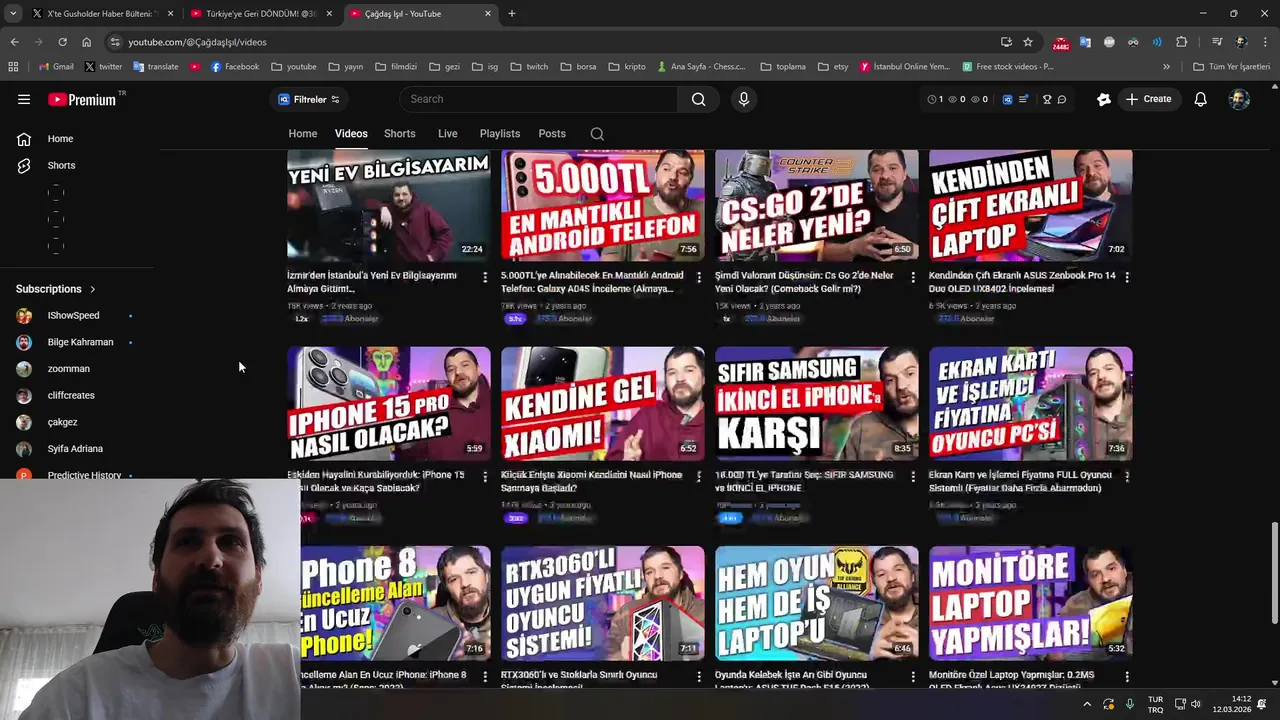
Task: Open more options for SIFIR SAMSUNG video
Action: [x=913, y=477]
